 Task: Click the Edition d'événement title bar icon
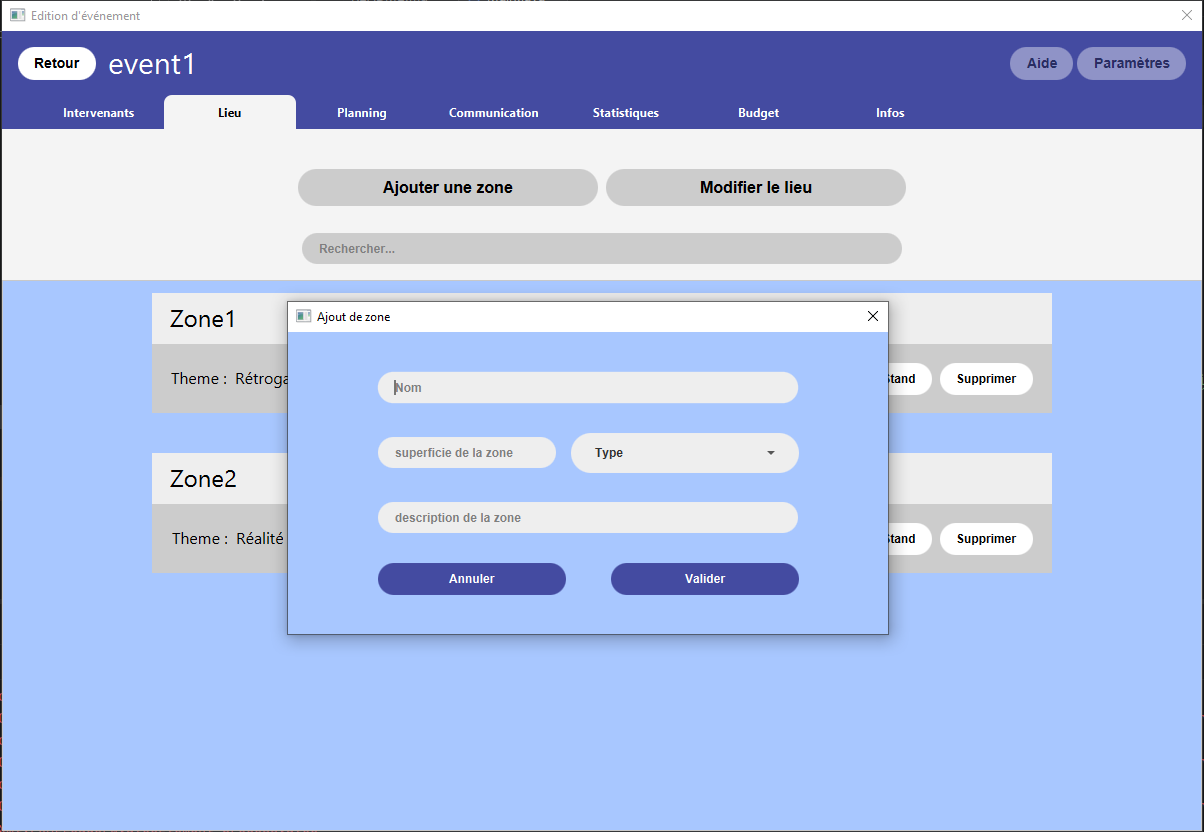(x=17, y=16)
